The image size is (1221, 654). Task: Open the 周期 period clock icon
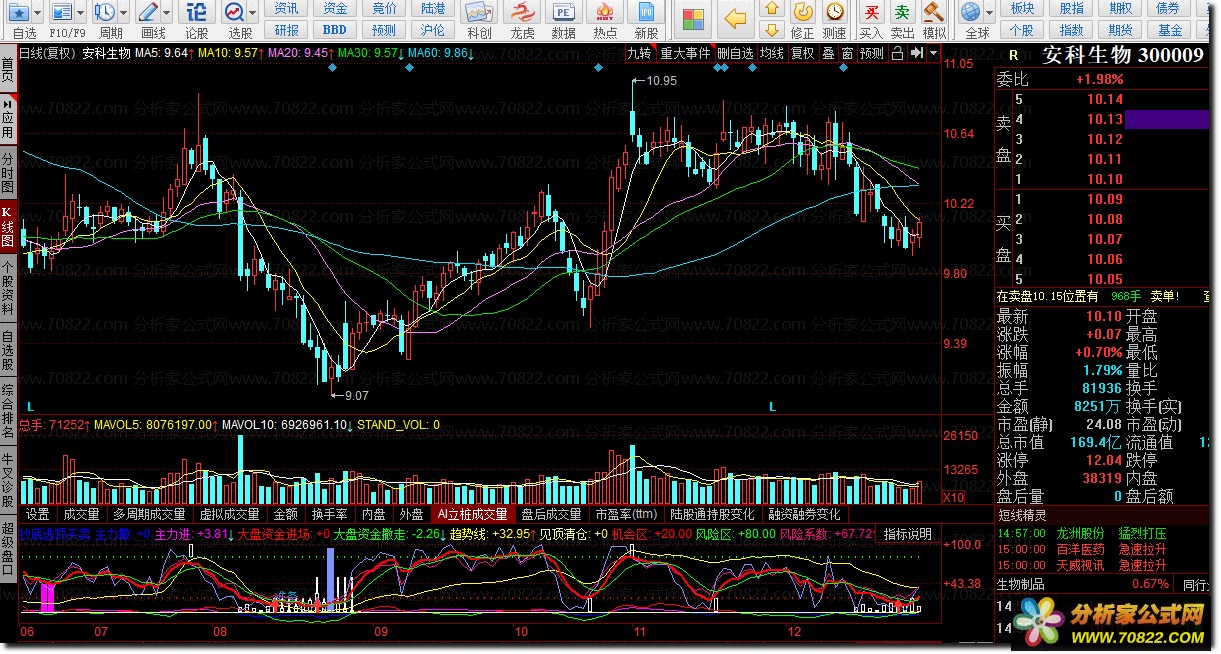tap(104, 12)
